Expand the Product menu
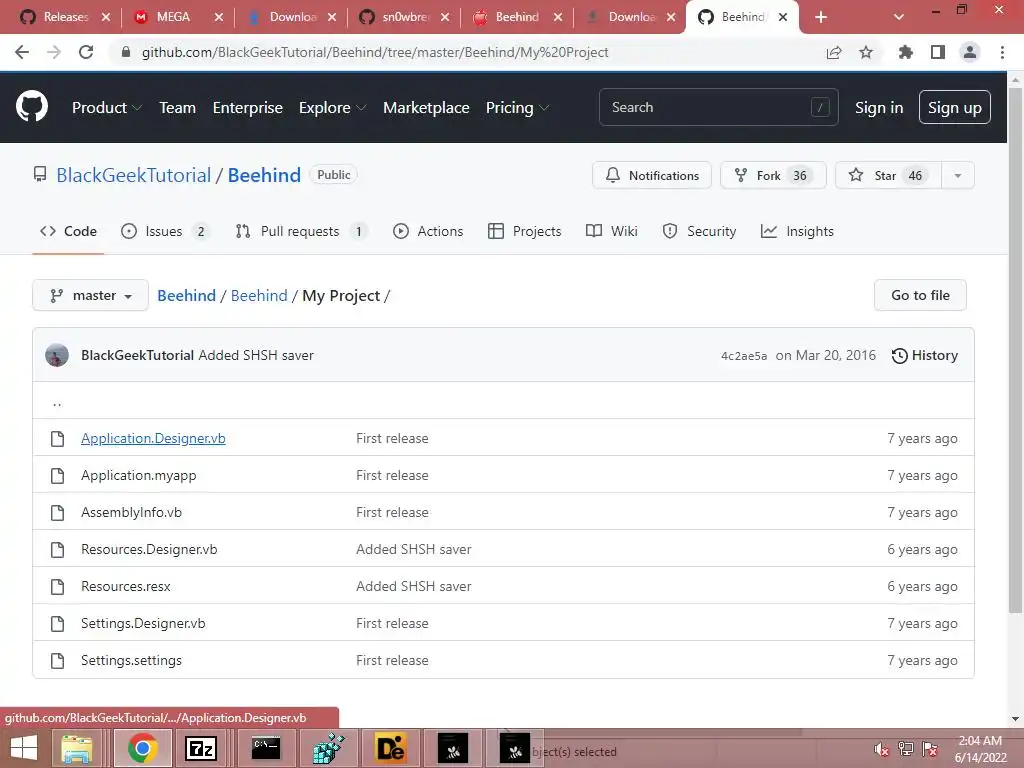Image resolution: width=1024 pixels, height=768 pixels. [107, 108]
